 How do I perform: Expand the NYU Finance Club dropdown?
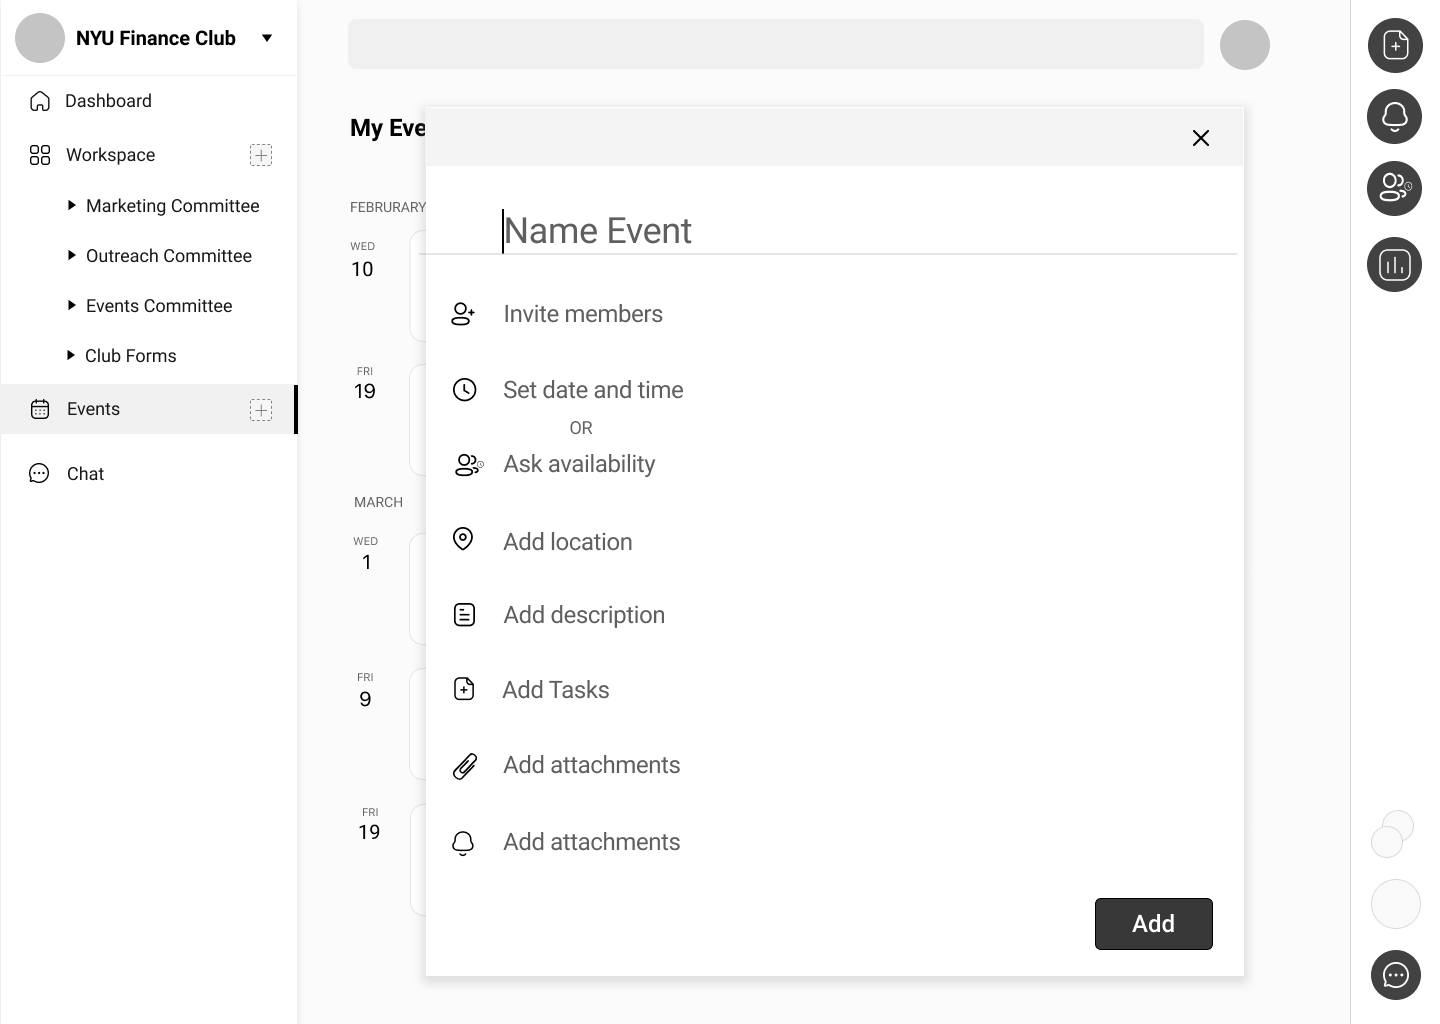[267, 39]
